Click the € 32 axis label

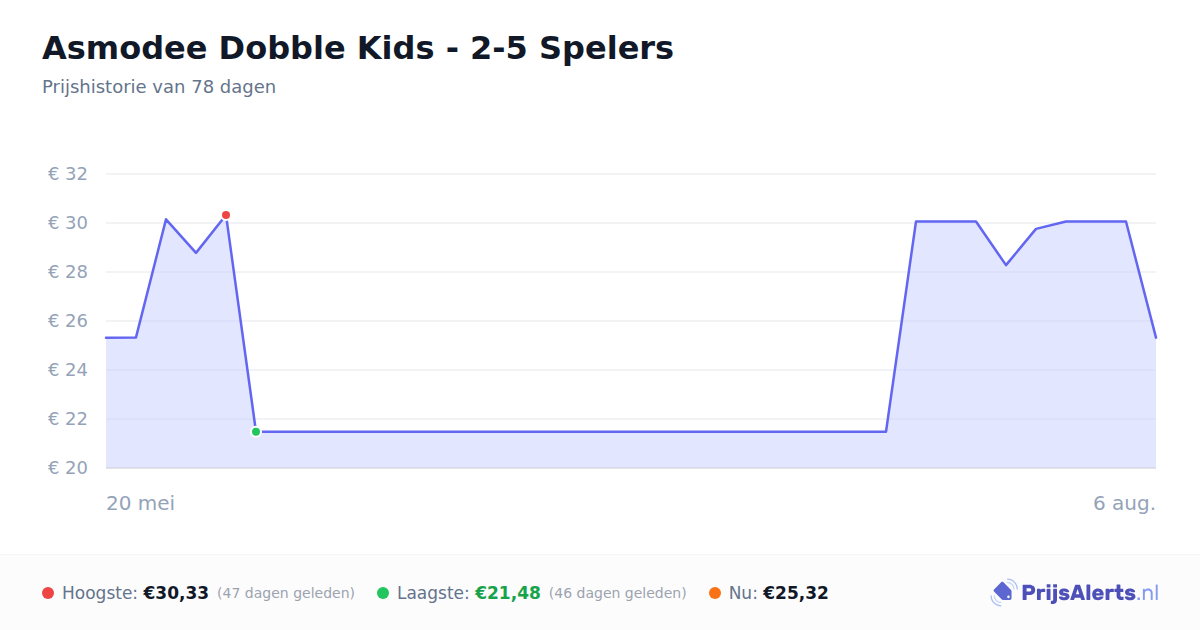68,174
